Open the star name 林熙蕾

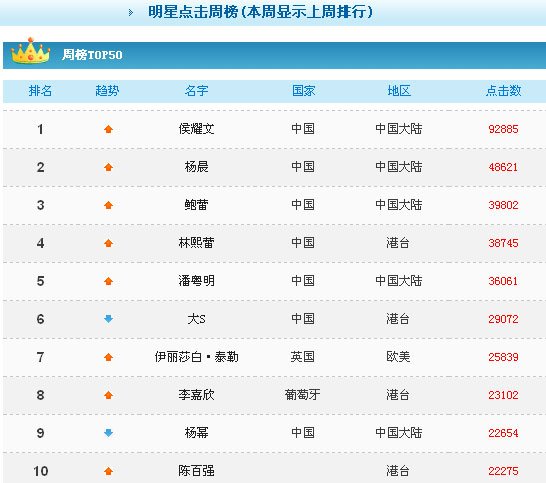pos(196,243)
